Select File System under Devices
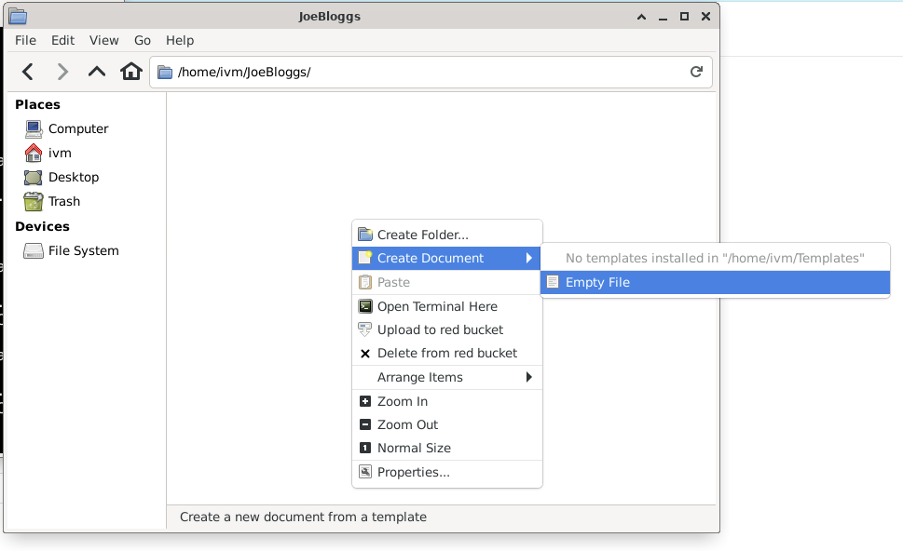Viewport: 904px width, 552px height. [x=83, y=251]
